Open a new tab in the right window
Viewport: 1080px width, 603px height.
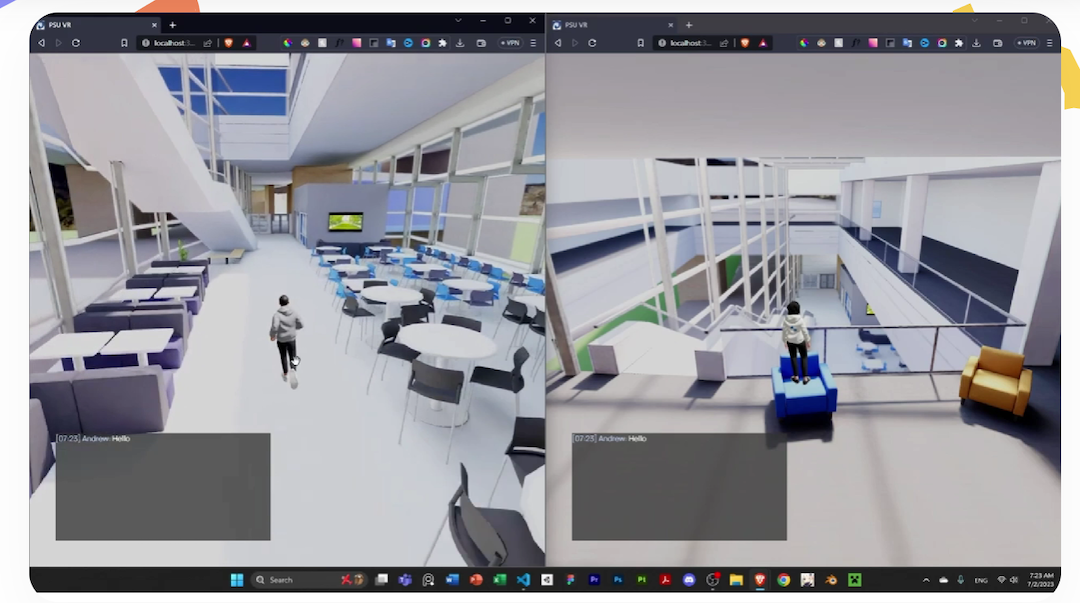(689, 25)
